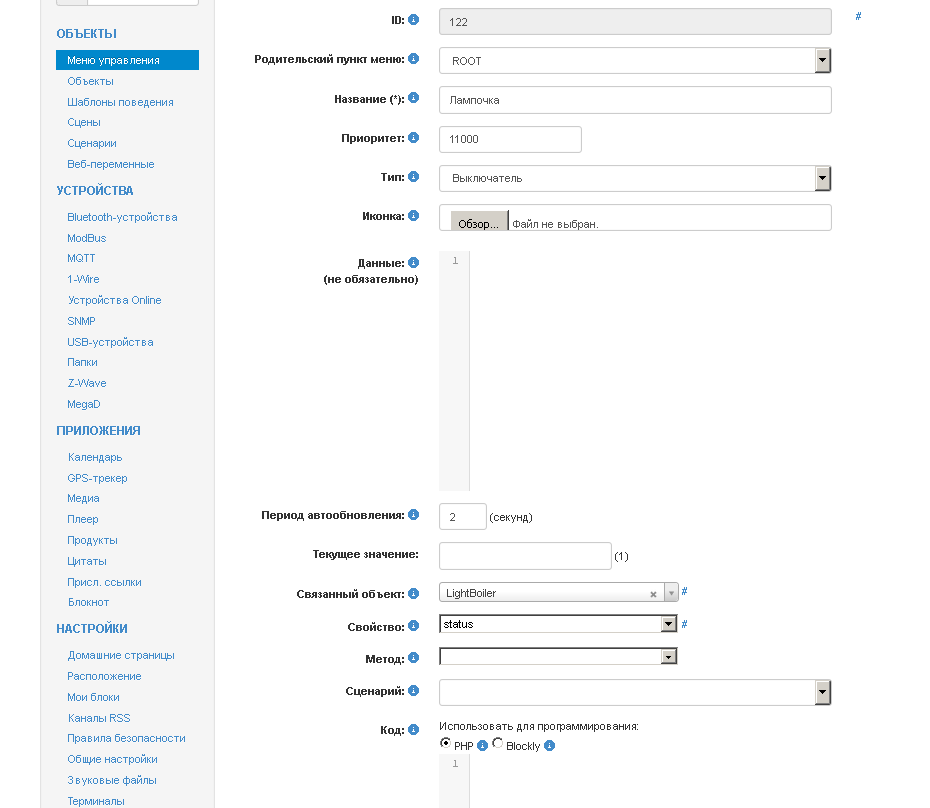
Task: Select the PHP radio button
Action: (445, 744)
